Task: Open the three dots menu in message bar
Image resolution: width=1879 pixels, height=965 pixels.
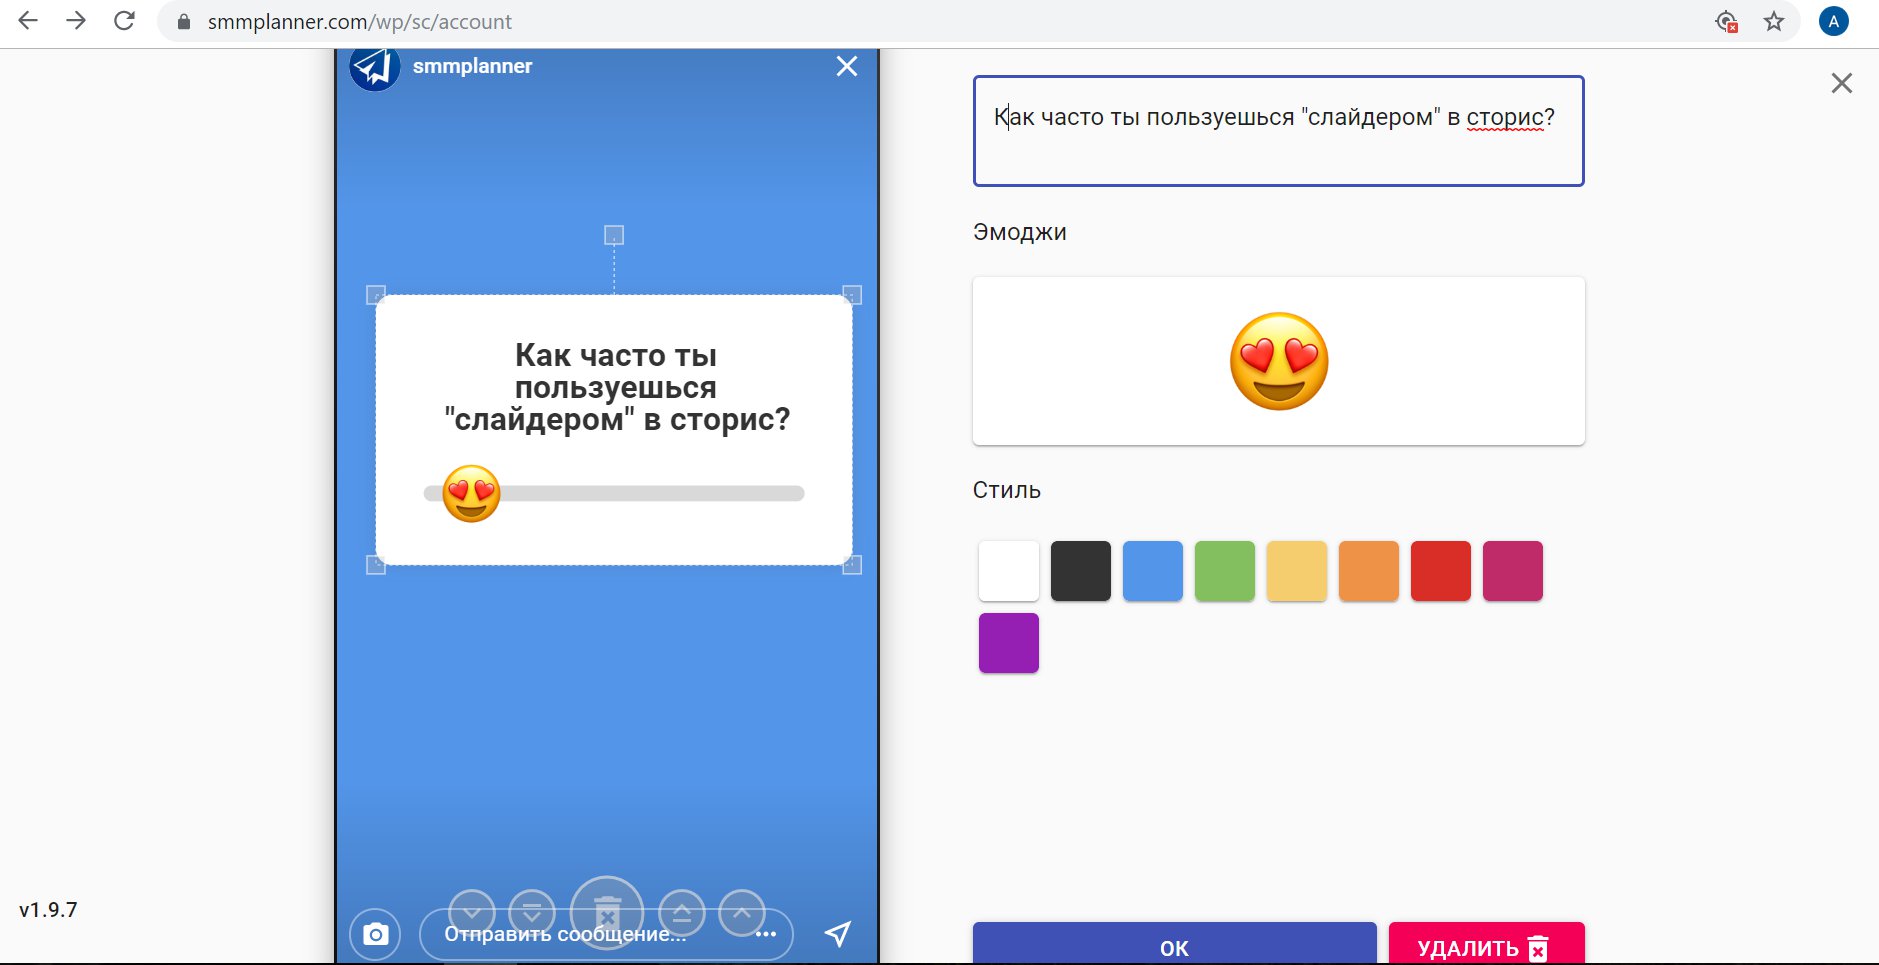Action: coord(766,934)
